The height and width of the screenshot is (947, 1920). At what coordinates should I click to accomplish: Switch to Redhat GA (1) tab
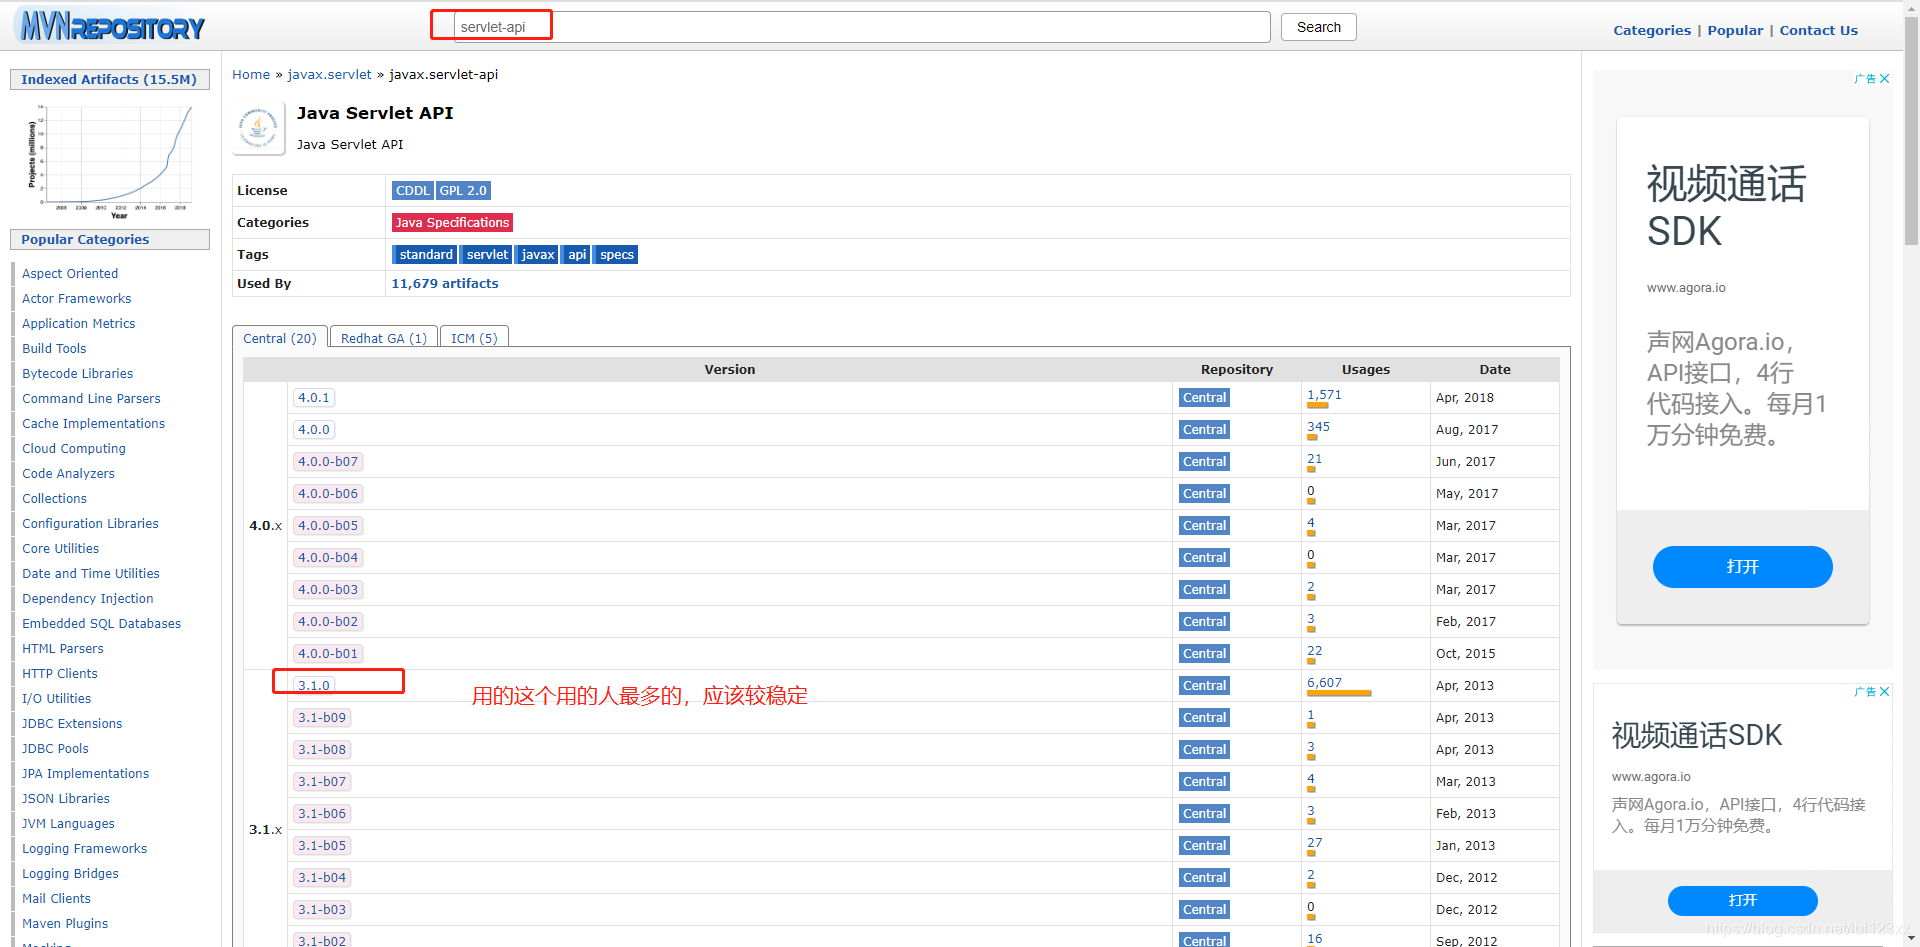(384, 338)
